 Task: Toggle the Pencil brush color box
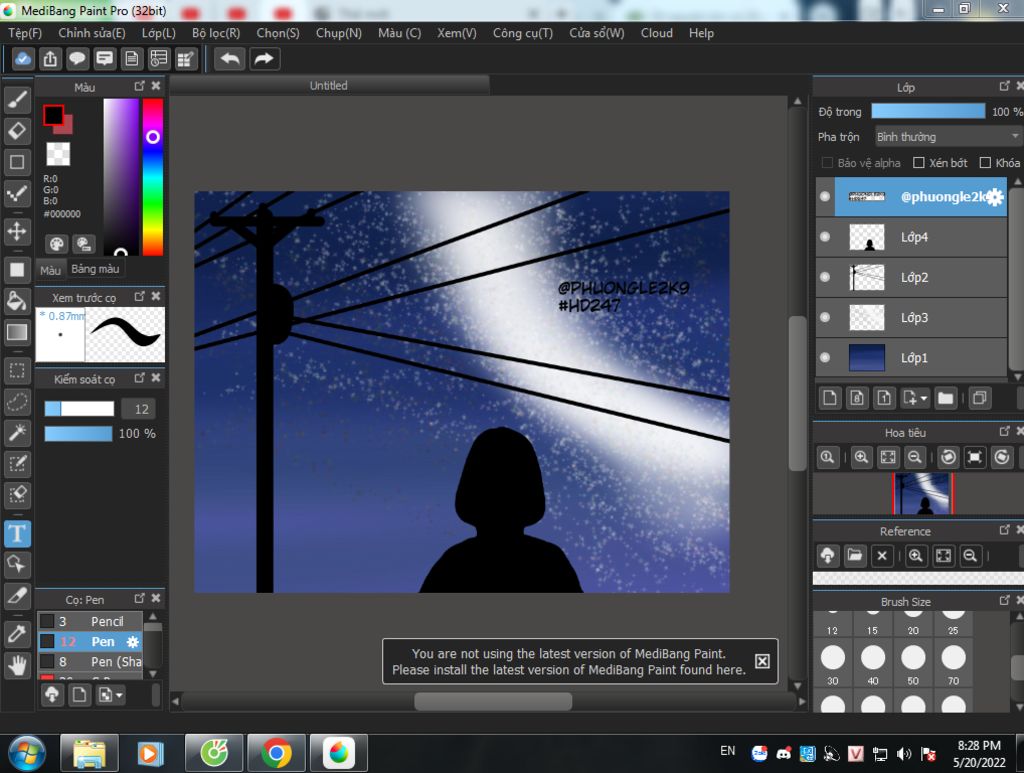pos(47,621)
